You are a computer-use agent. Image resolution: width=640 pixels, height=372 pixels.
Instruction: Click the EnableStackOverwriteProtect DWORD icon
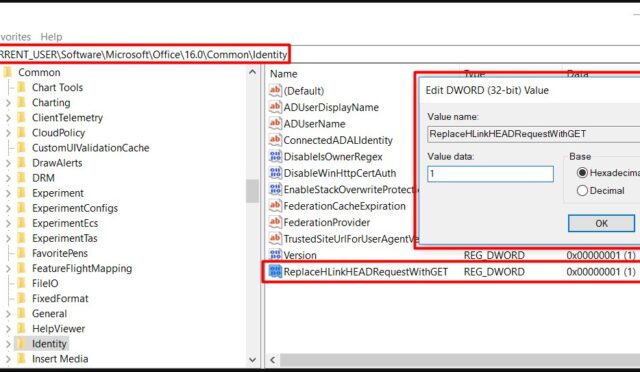(x=275, y=189)
